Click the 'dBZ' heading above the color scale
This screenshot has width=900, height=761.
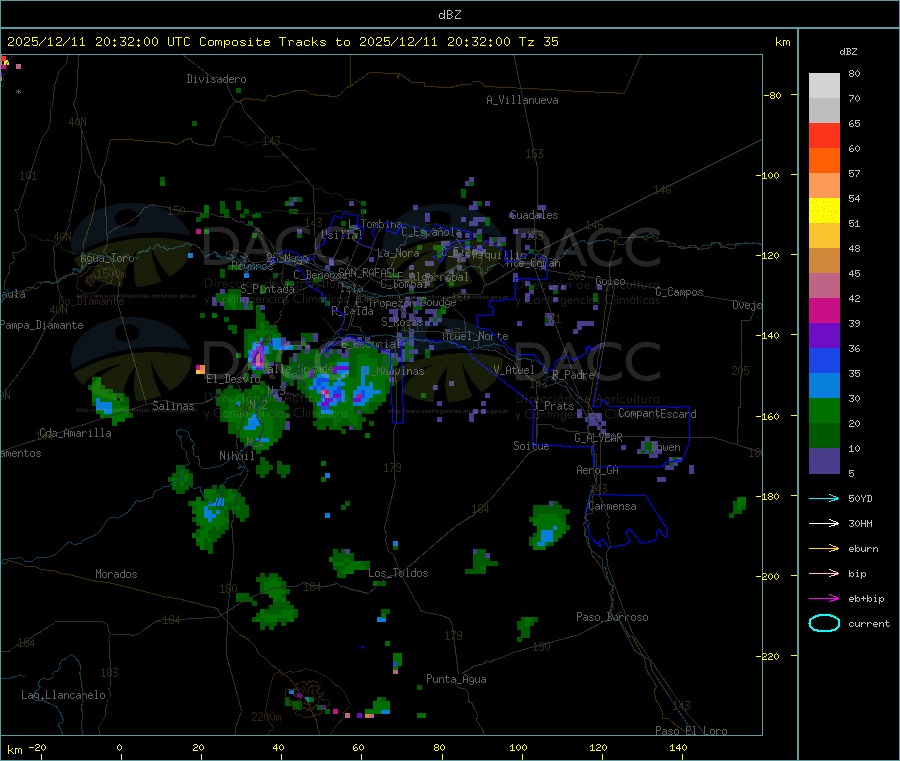pyautogui.click(x=848, y=52)
